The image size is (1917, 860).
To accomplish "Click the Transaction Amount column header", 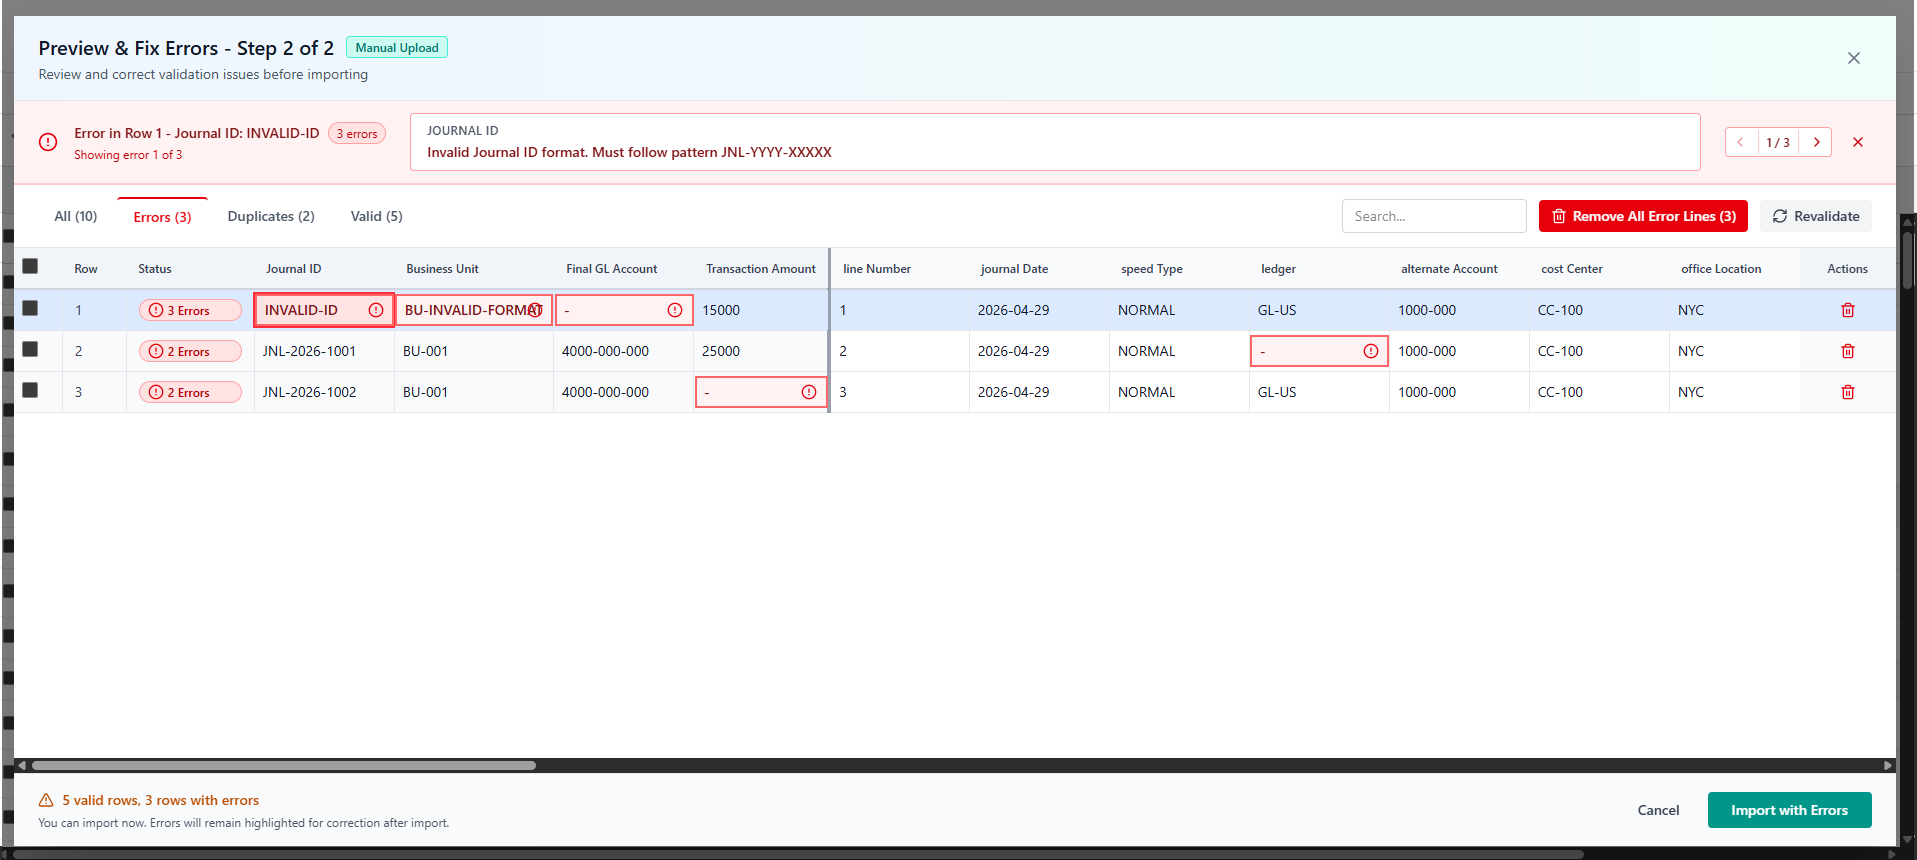I will [761, 269].
